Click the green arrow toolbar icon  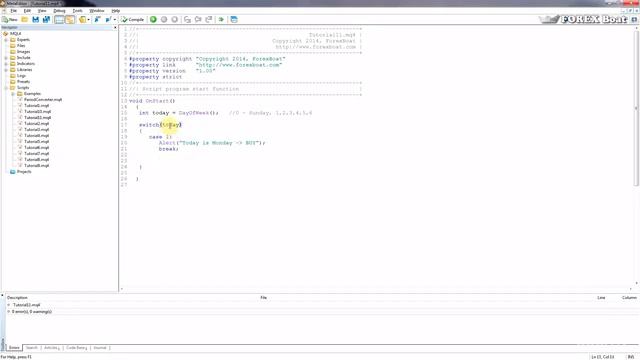[x=221, y=20]
